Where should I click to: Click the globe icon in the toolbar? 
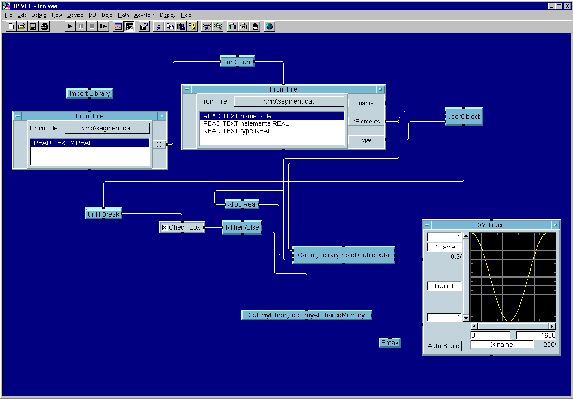point(269,26)
